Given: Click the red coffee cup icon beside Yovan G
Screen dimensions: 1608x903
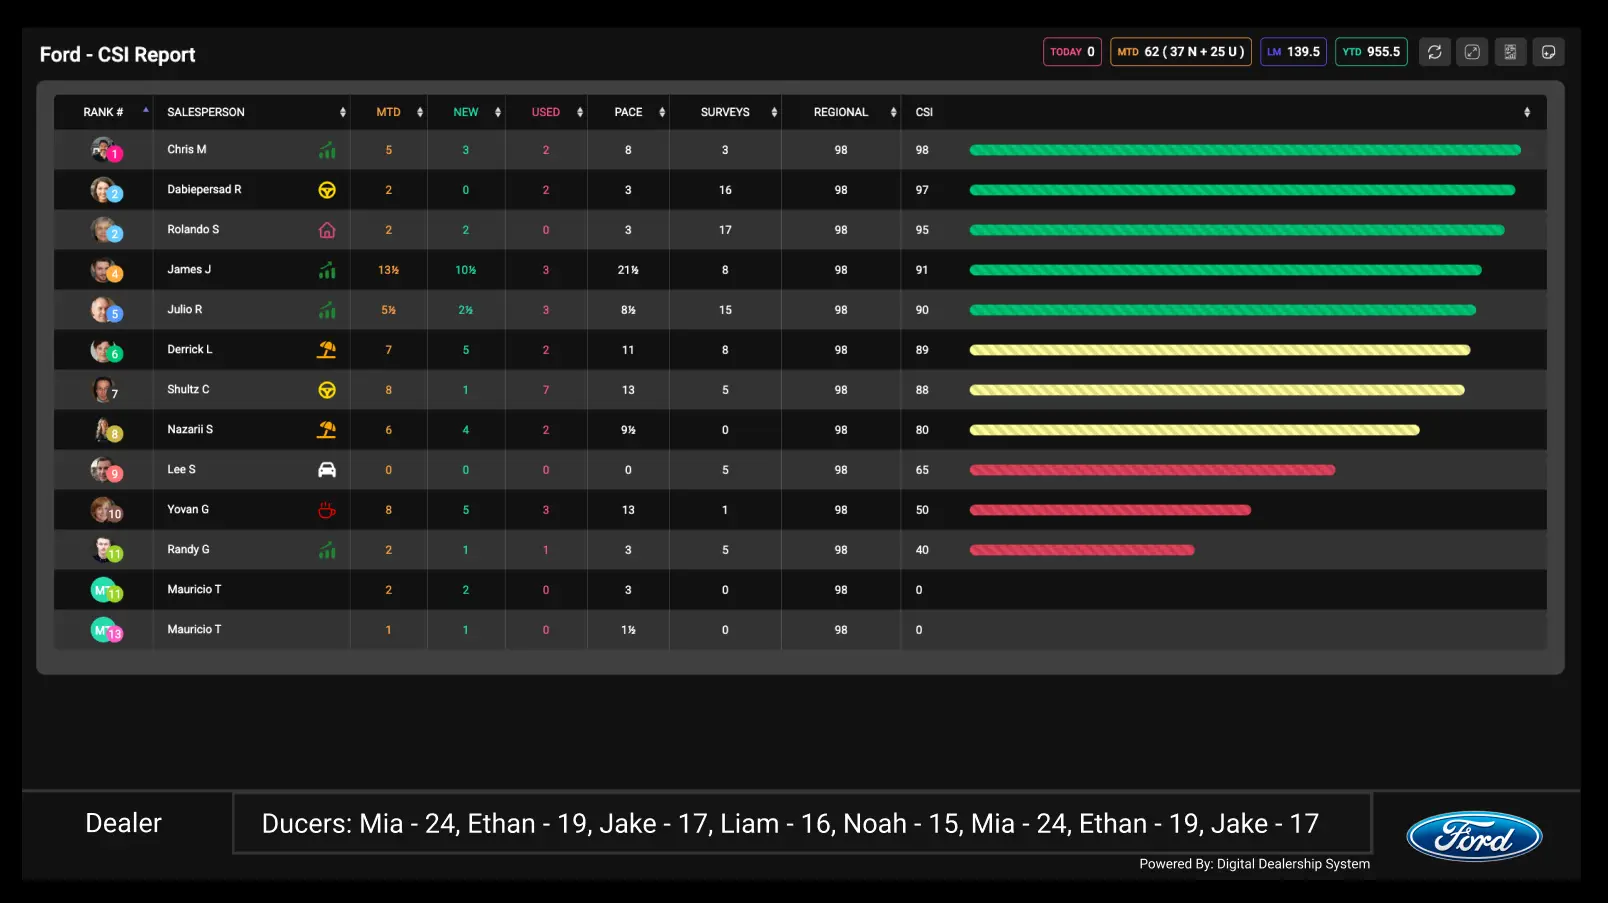Looking at the screenshot, I should [327, 510].
